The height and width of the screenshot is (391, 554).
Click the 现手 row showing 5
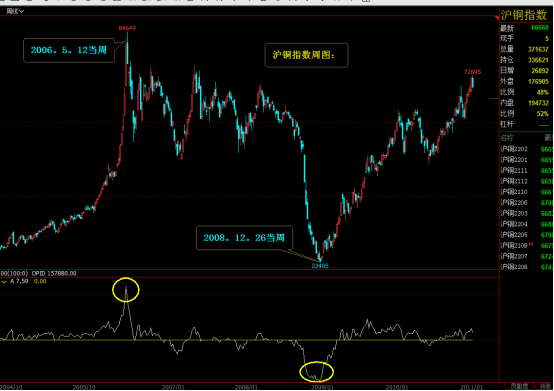(x=525, y=38)
